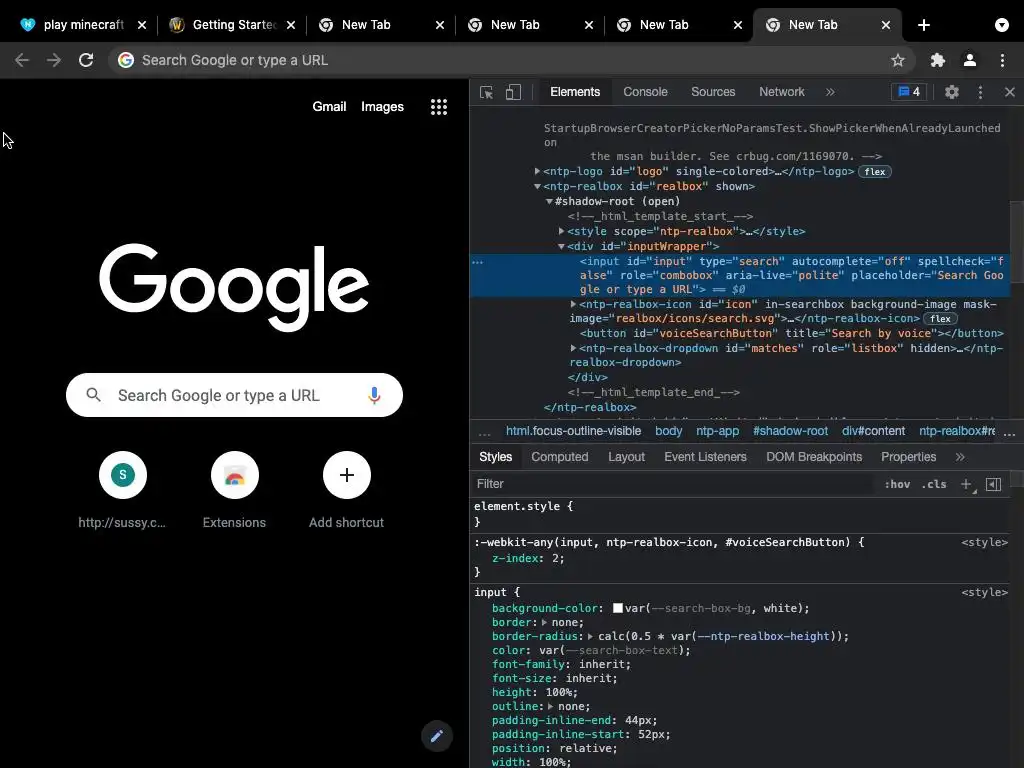Expand the ntp-realbox-dropdown matches node

pyautogui.click(x=573, y=348)
